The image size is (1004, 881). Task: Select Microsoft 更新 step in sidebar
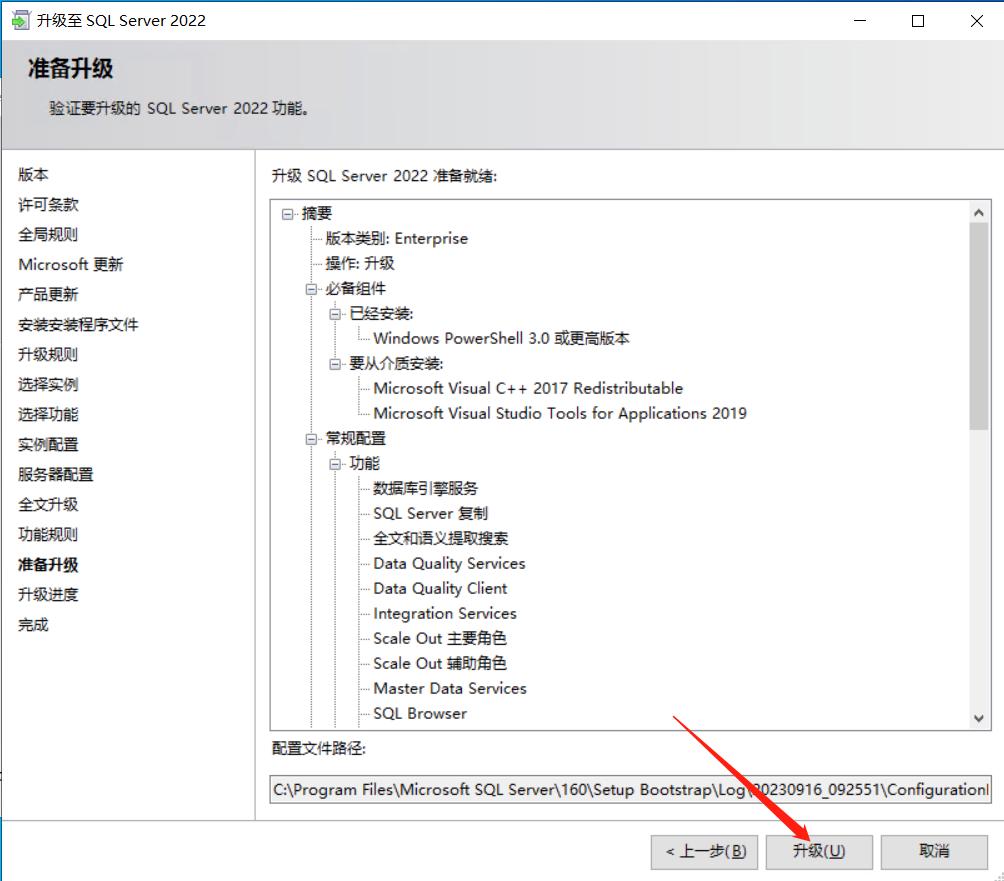click(x=70, y=264)
